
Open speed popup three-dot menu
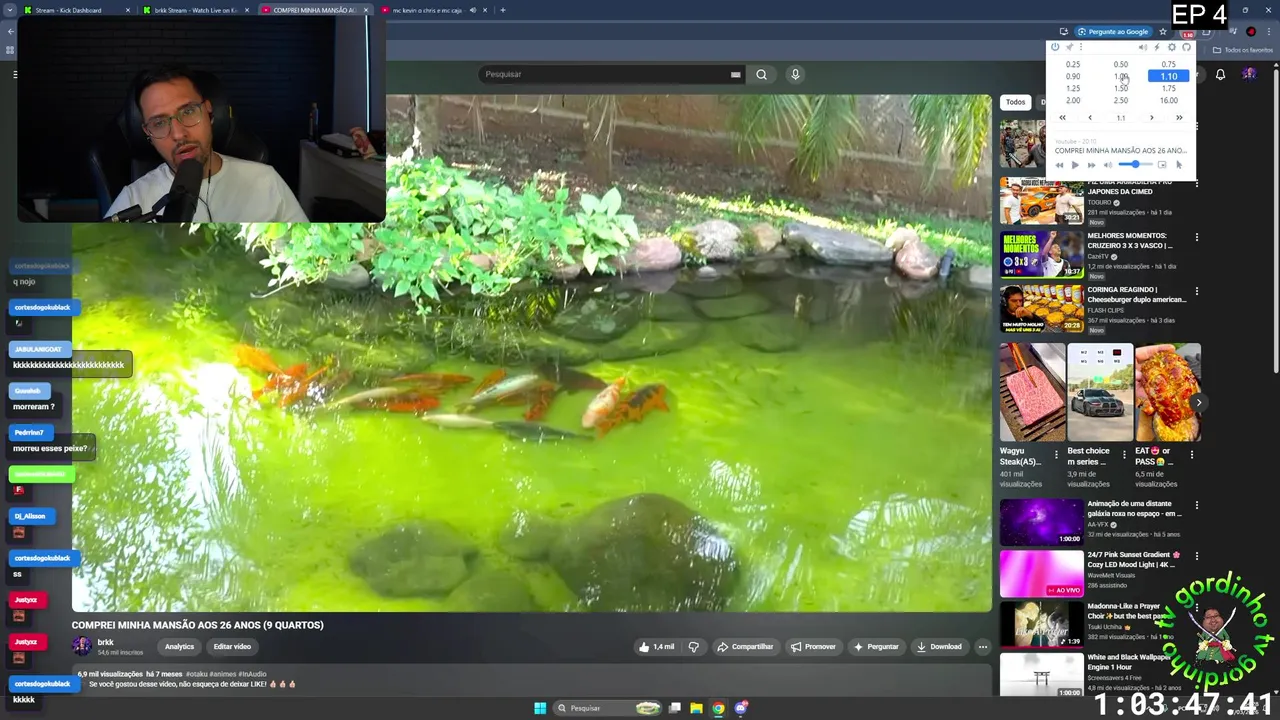click(1080, 47)
